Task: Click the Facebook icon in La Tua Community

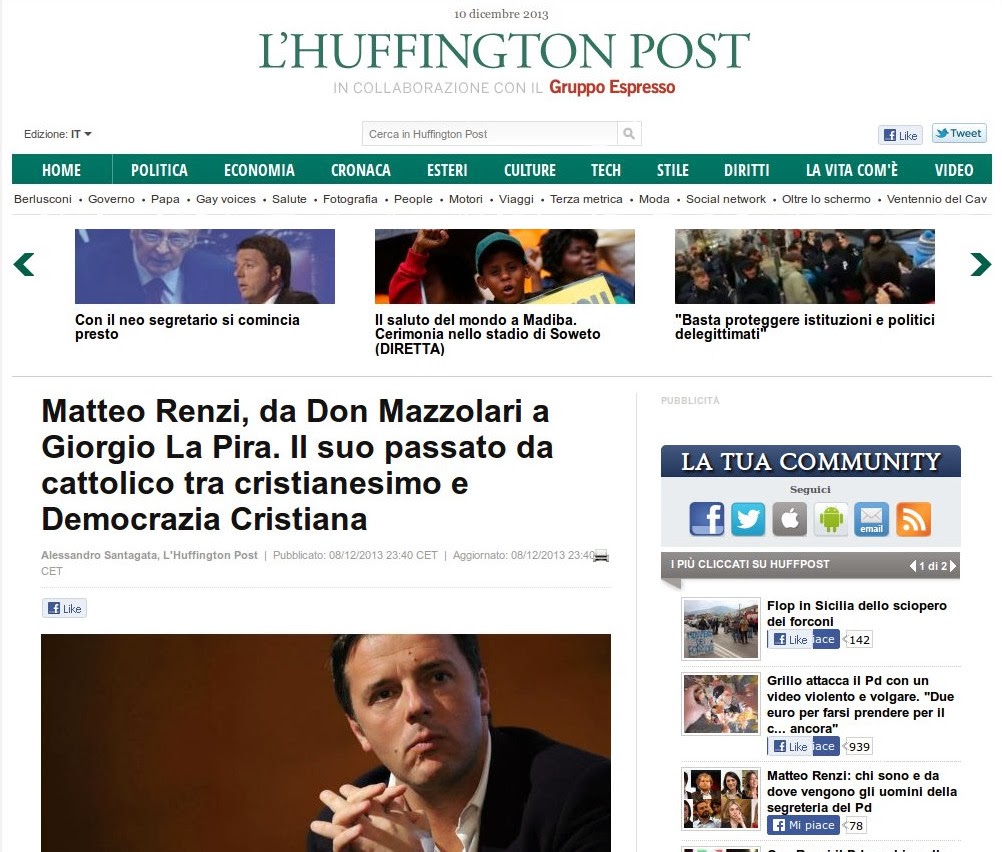Action: [706, 518]
